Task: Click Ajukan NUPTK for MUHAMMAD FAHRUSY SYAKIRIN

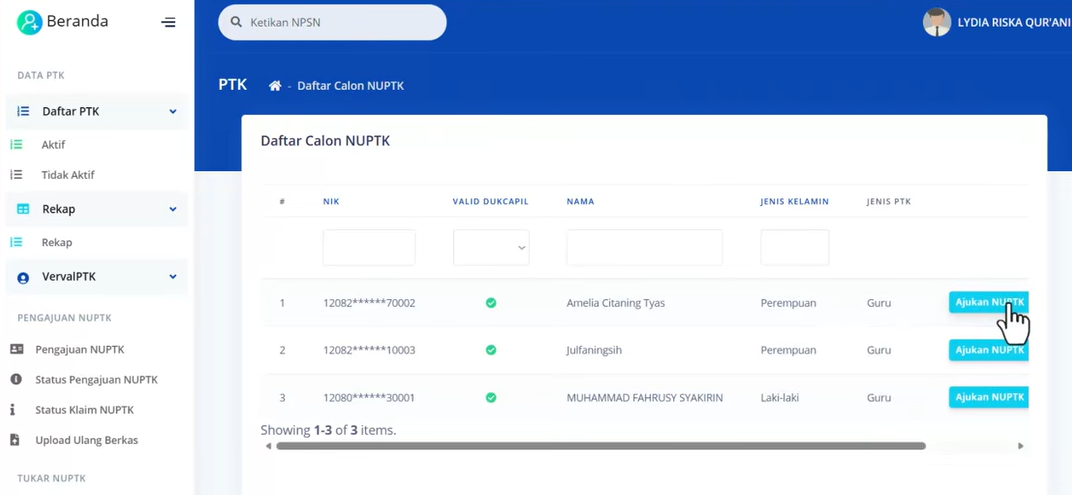Action: point(989,397)
